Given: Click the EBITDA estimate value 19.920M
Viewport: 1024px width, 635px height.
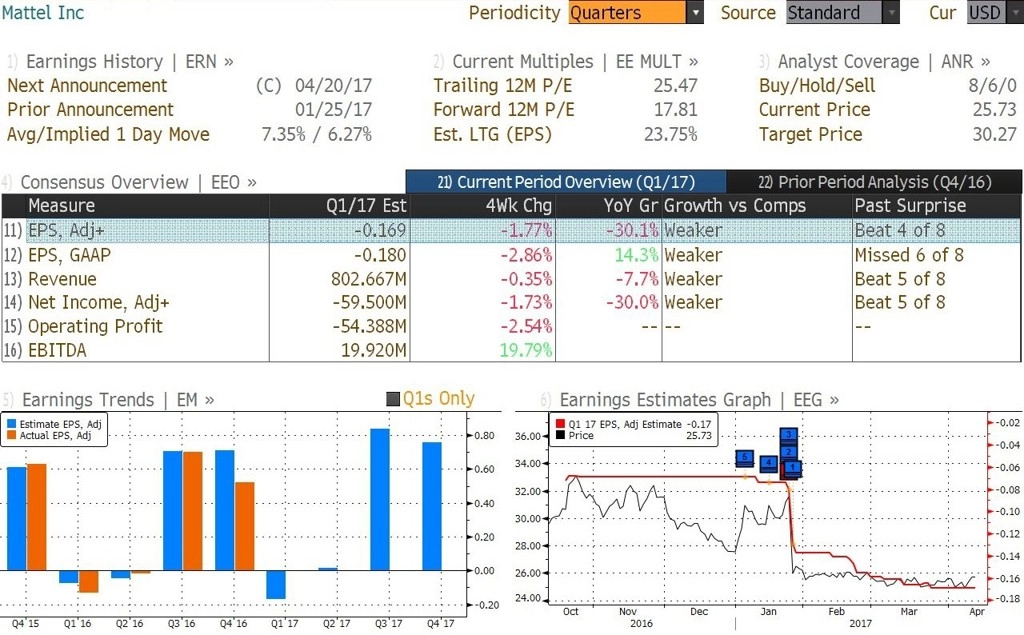Looking at the screenshot, I should click(374, 350).
